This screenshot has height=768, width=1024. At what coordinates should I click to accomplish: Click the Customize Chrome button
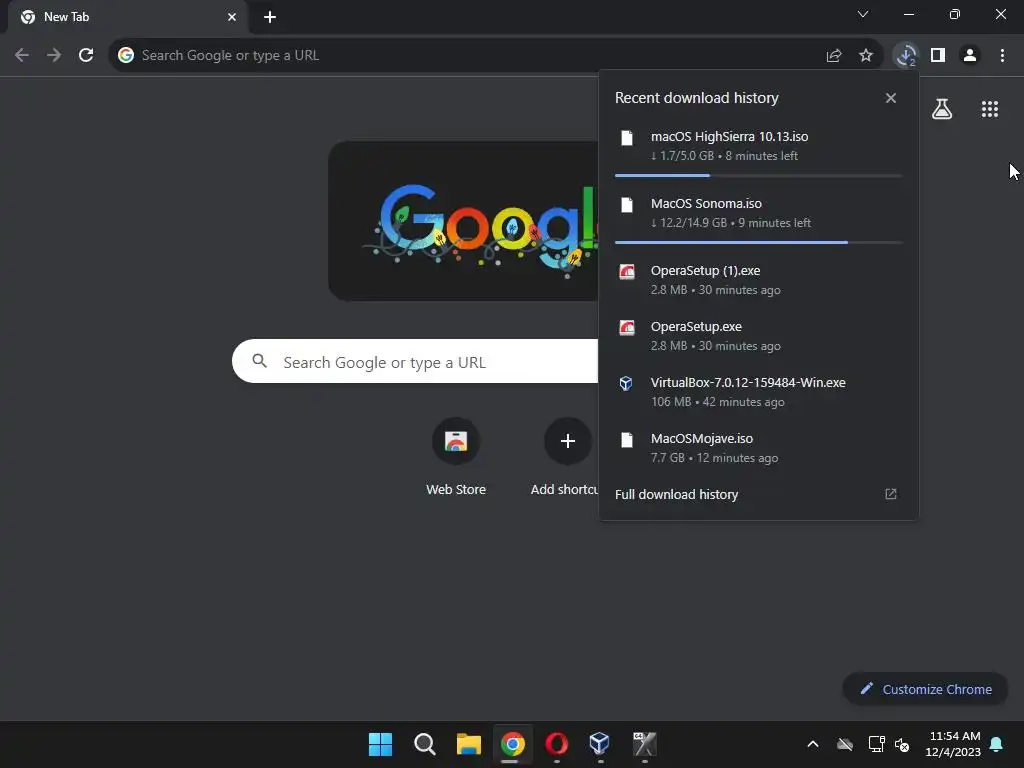(925, 689)
